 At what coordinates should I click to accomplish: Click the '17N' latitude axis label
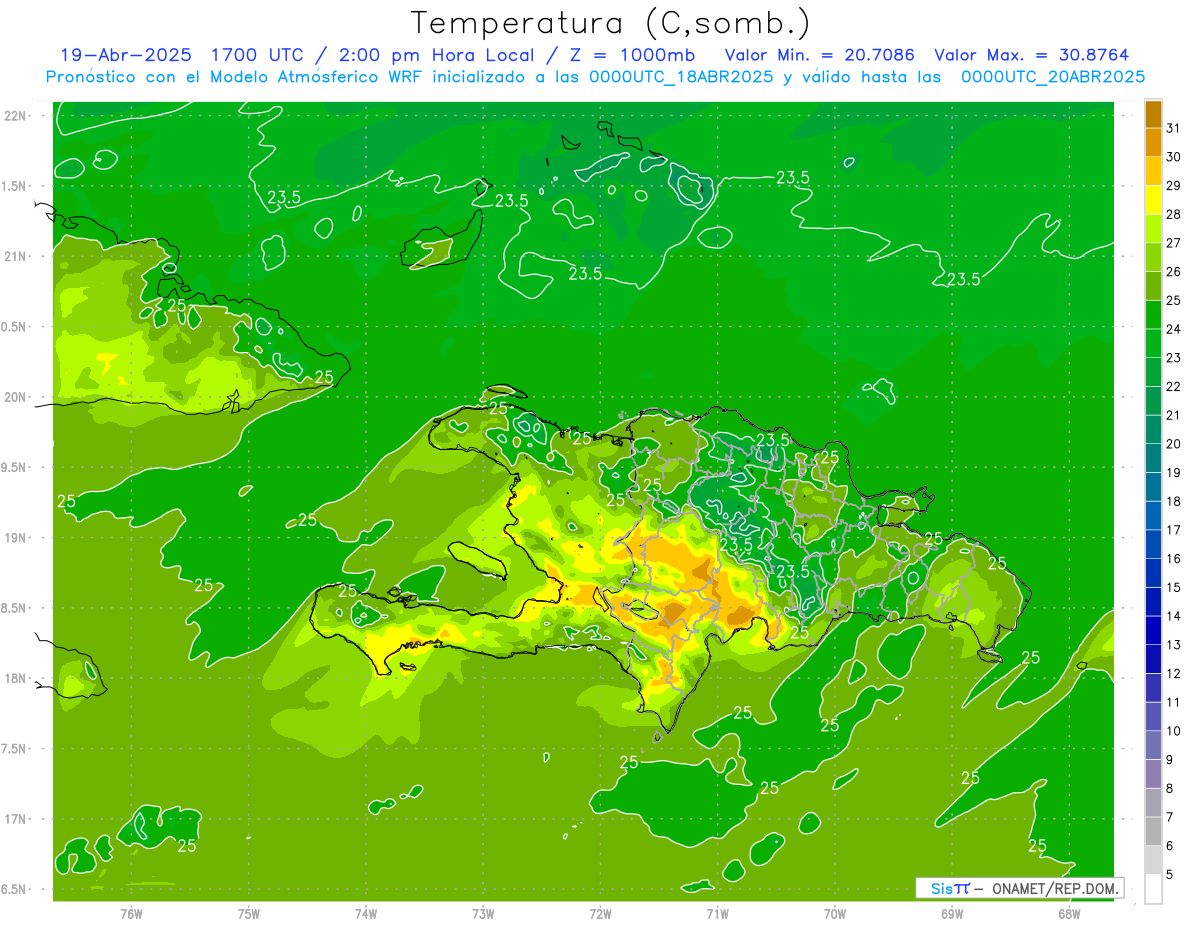16,820
